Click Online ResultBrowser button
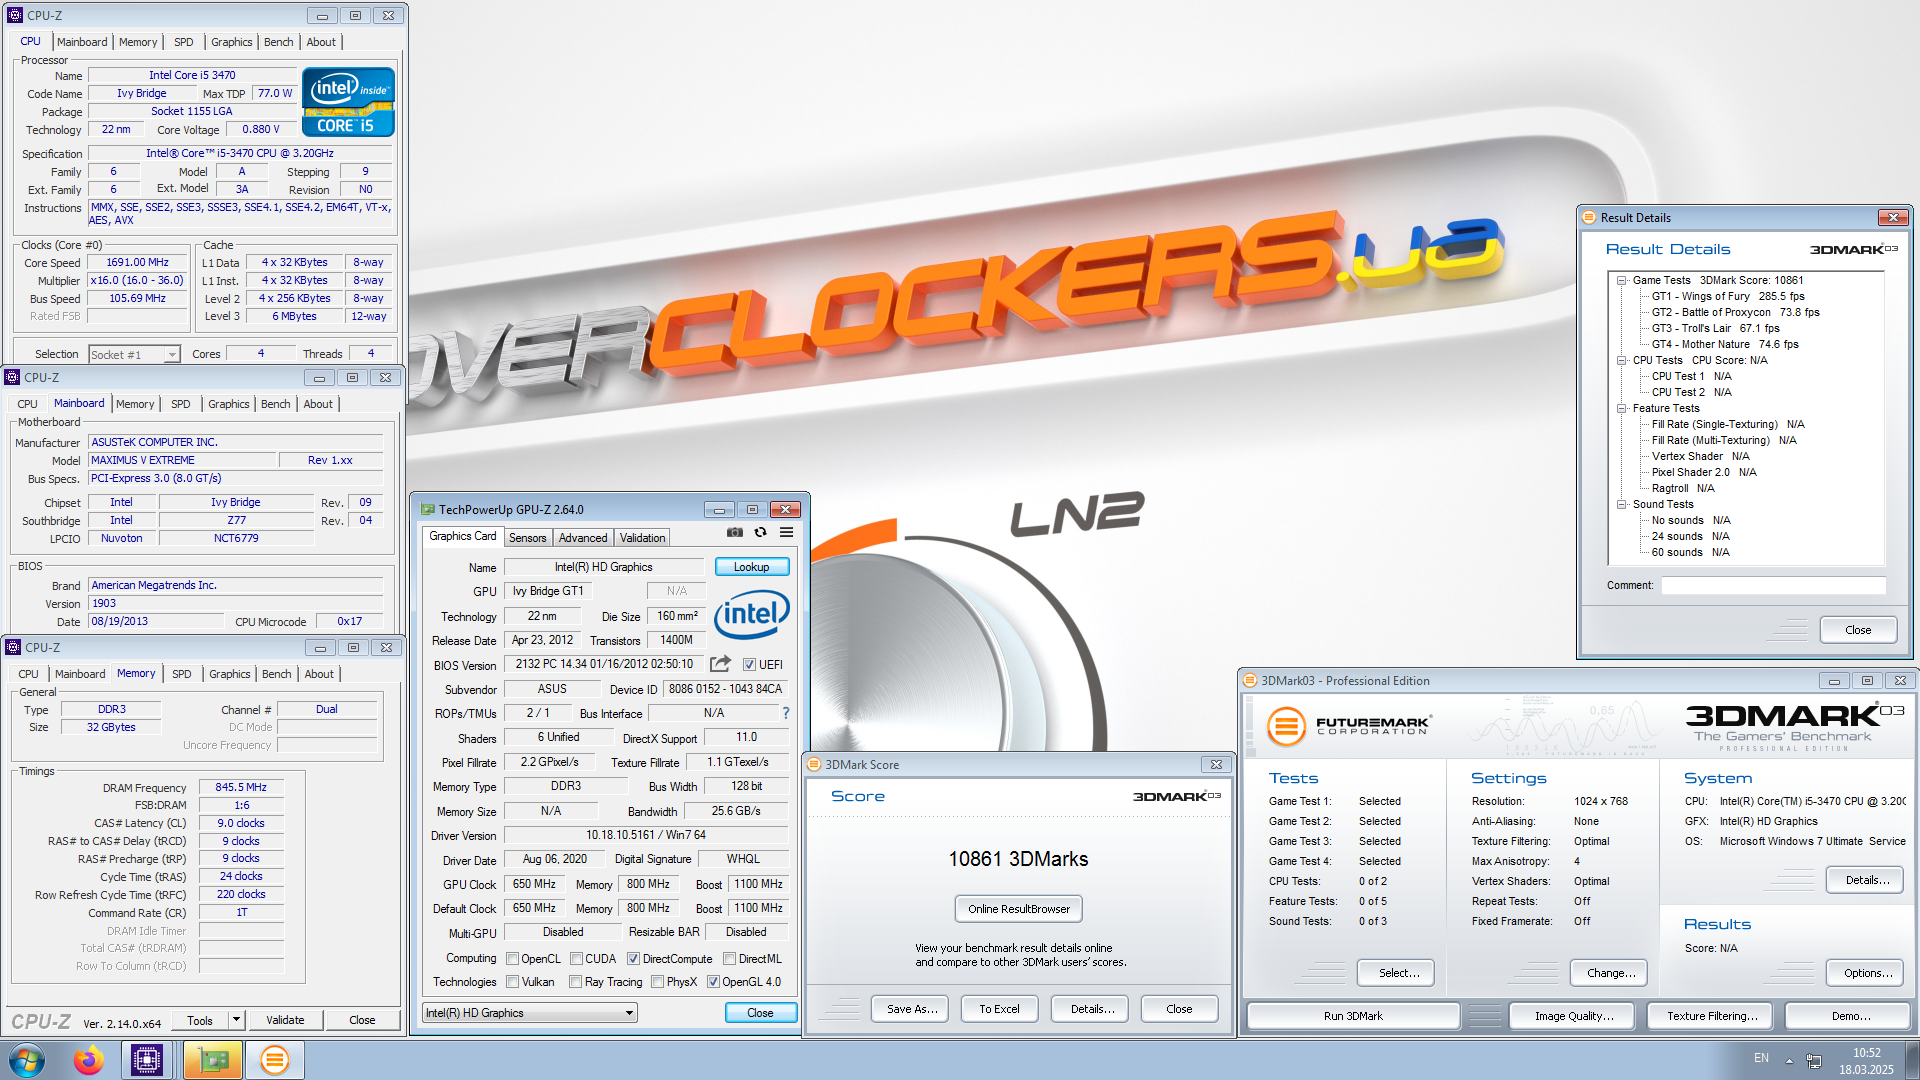This screenshot has width=1920, height=1080. [x=1018, y=909]
